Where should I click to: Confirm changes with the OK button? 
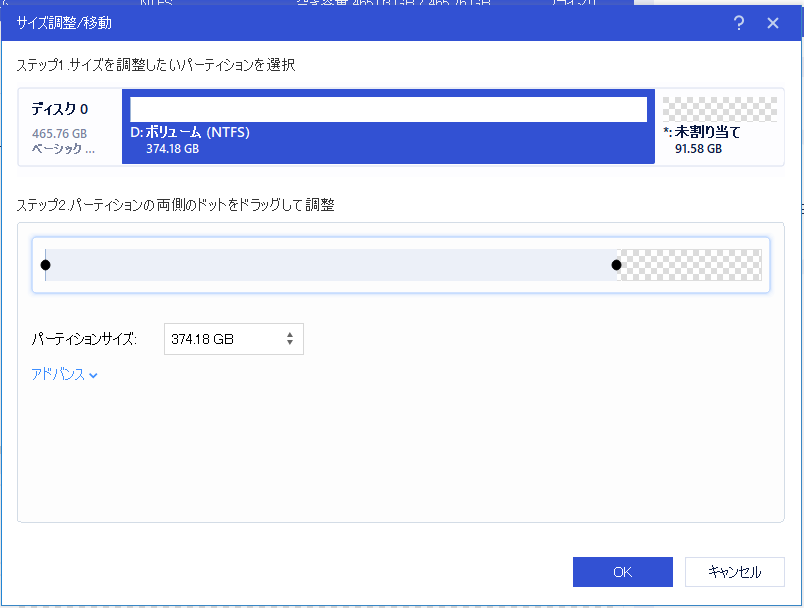pyautogui.click(x=622, y=571)
